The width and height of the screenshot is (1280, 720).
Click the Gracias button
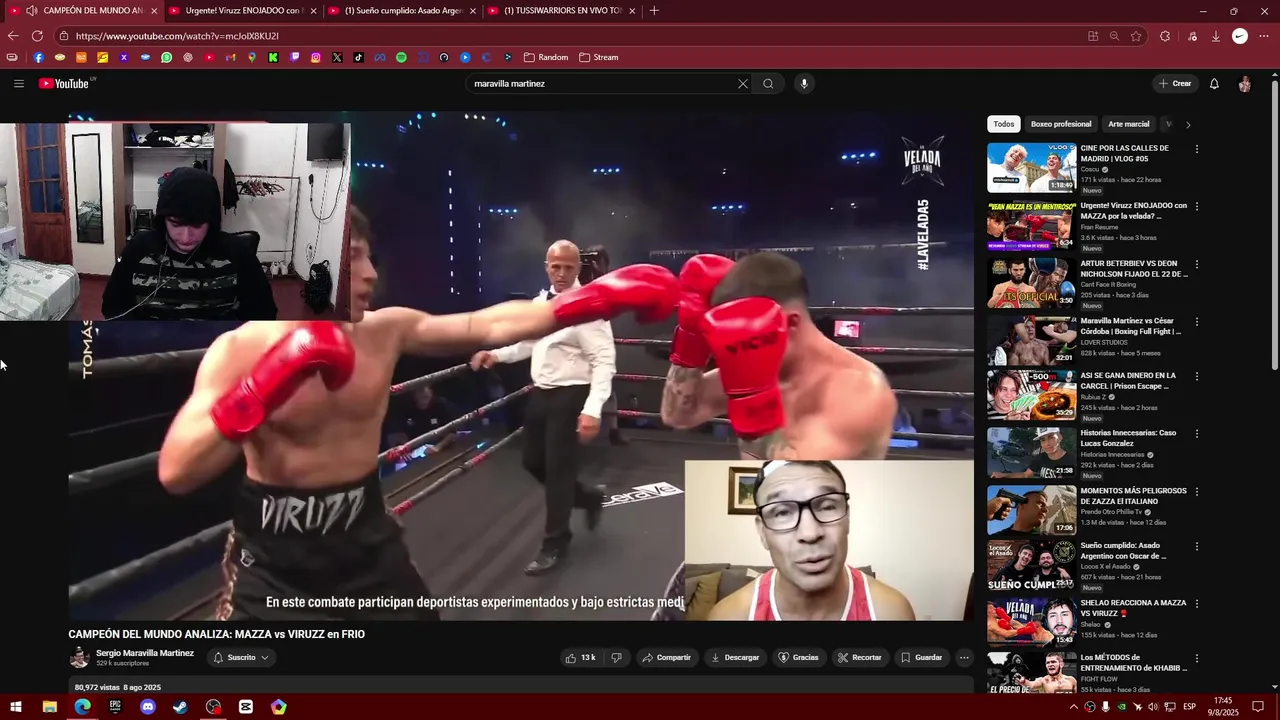(798, 657)
